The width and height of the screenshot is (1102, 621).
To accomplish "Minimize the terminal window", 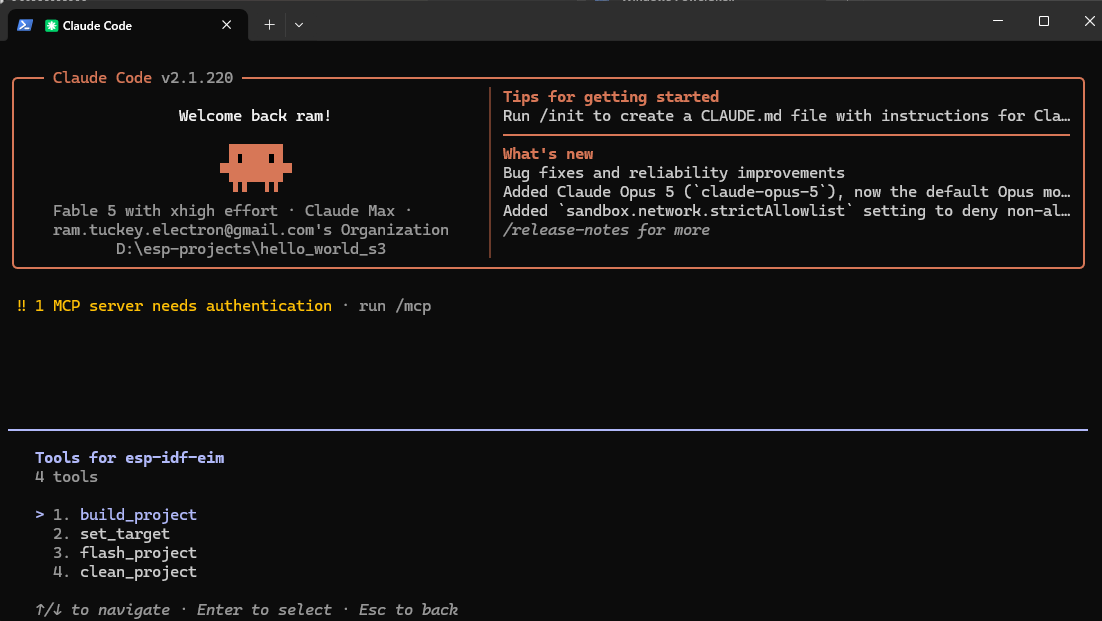I will (998, 21).
